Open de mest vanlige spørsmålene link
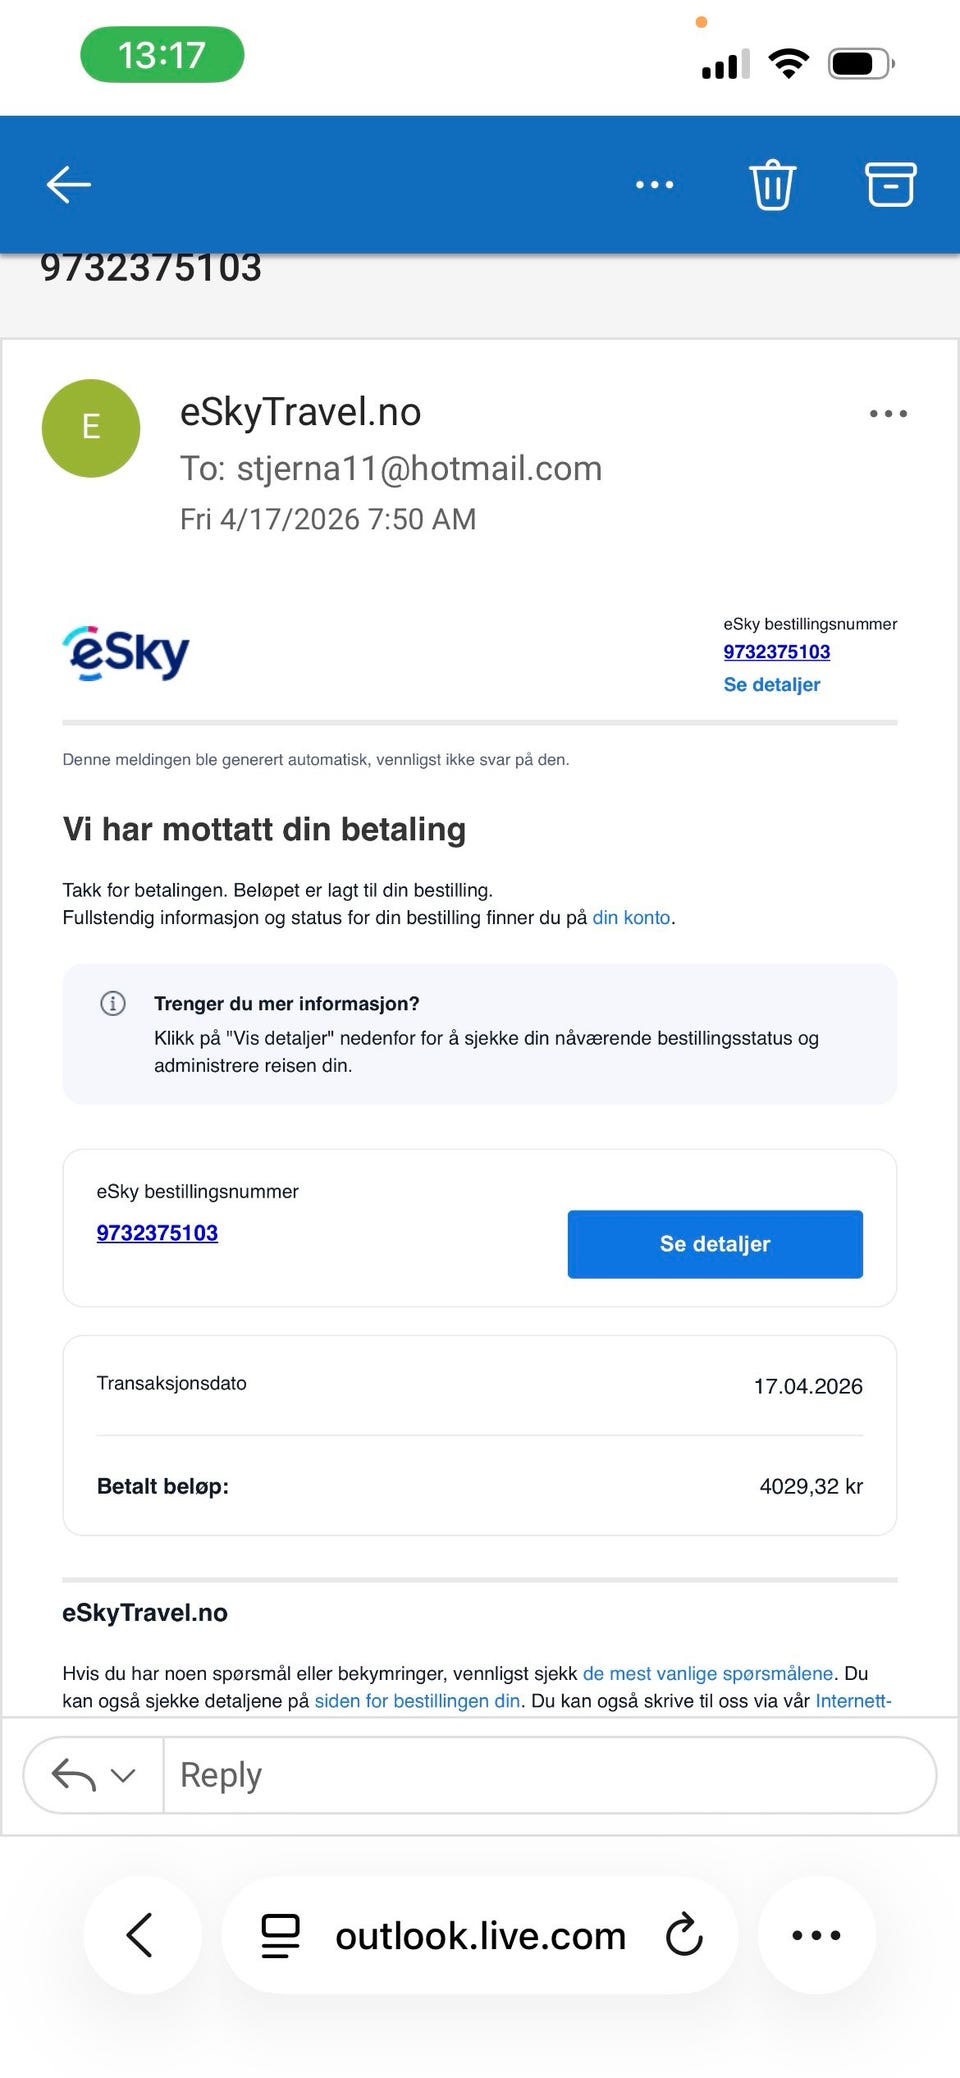Viewport: 960px width, 2078px height. [708, 1673]
